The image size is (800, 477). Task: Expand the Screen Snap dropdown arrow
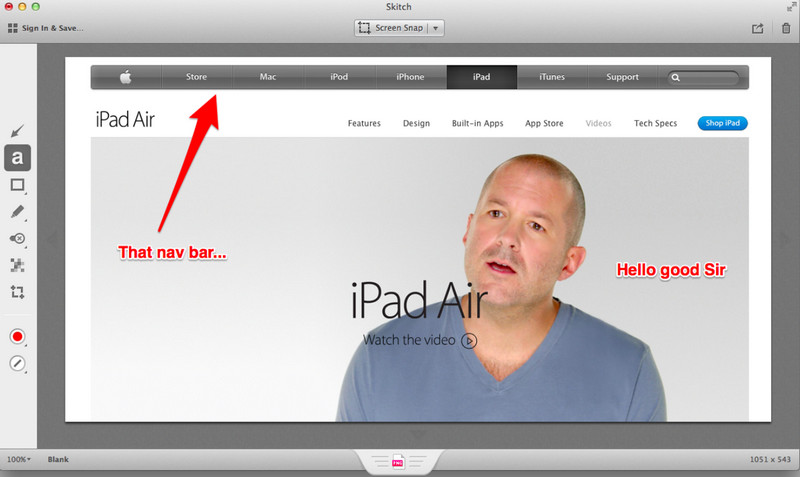pyautogui.click(x=437, y=28)
